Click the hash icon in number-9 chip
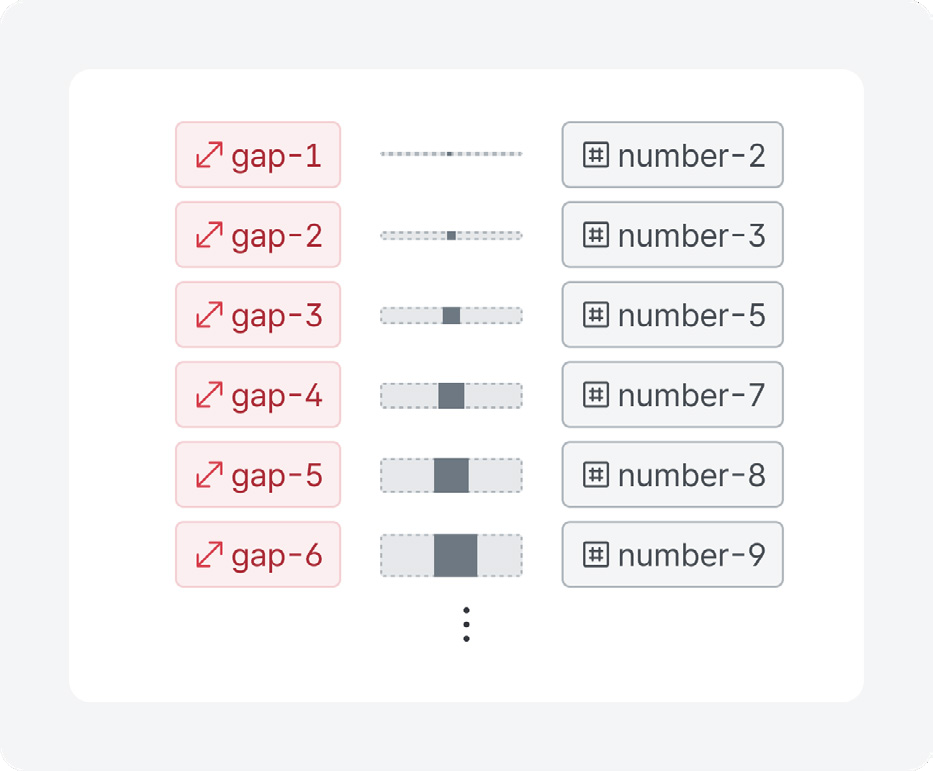This screenshot has height=771, width=933. point(596,554)
